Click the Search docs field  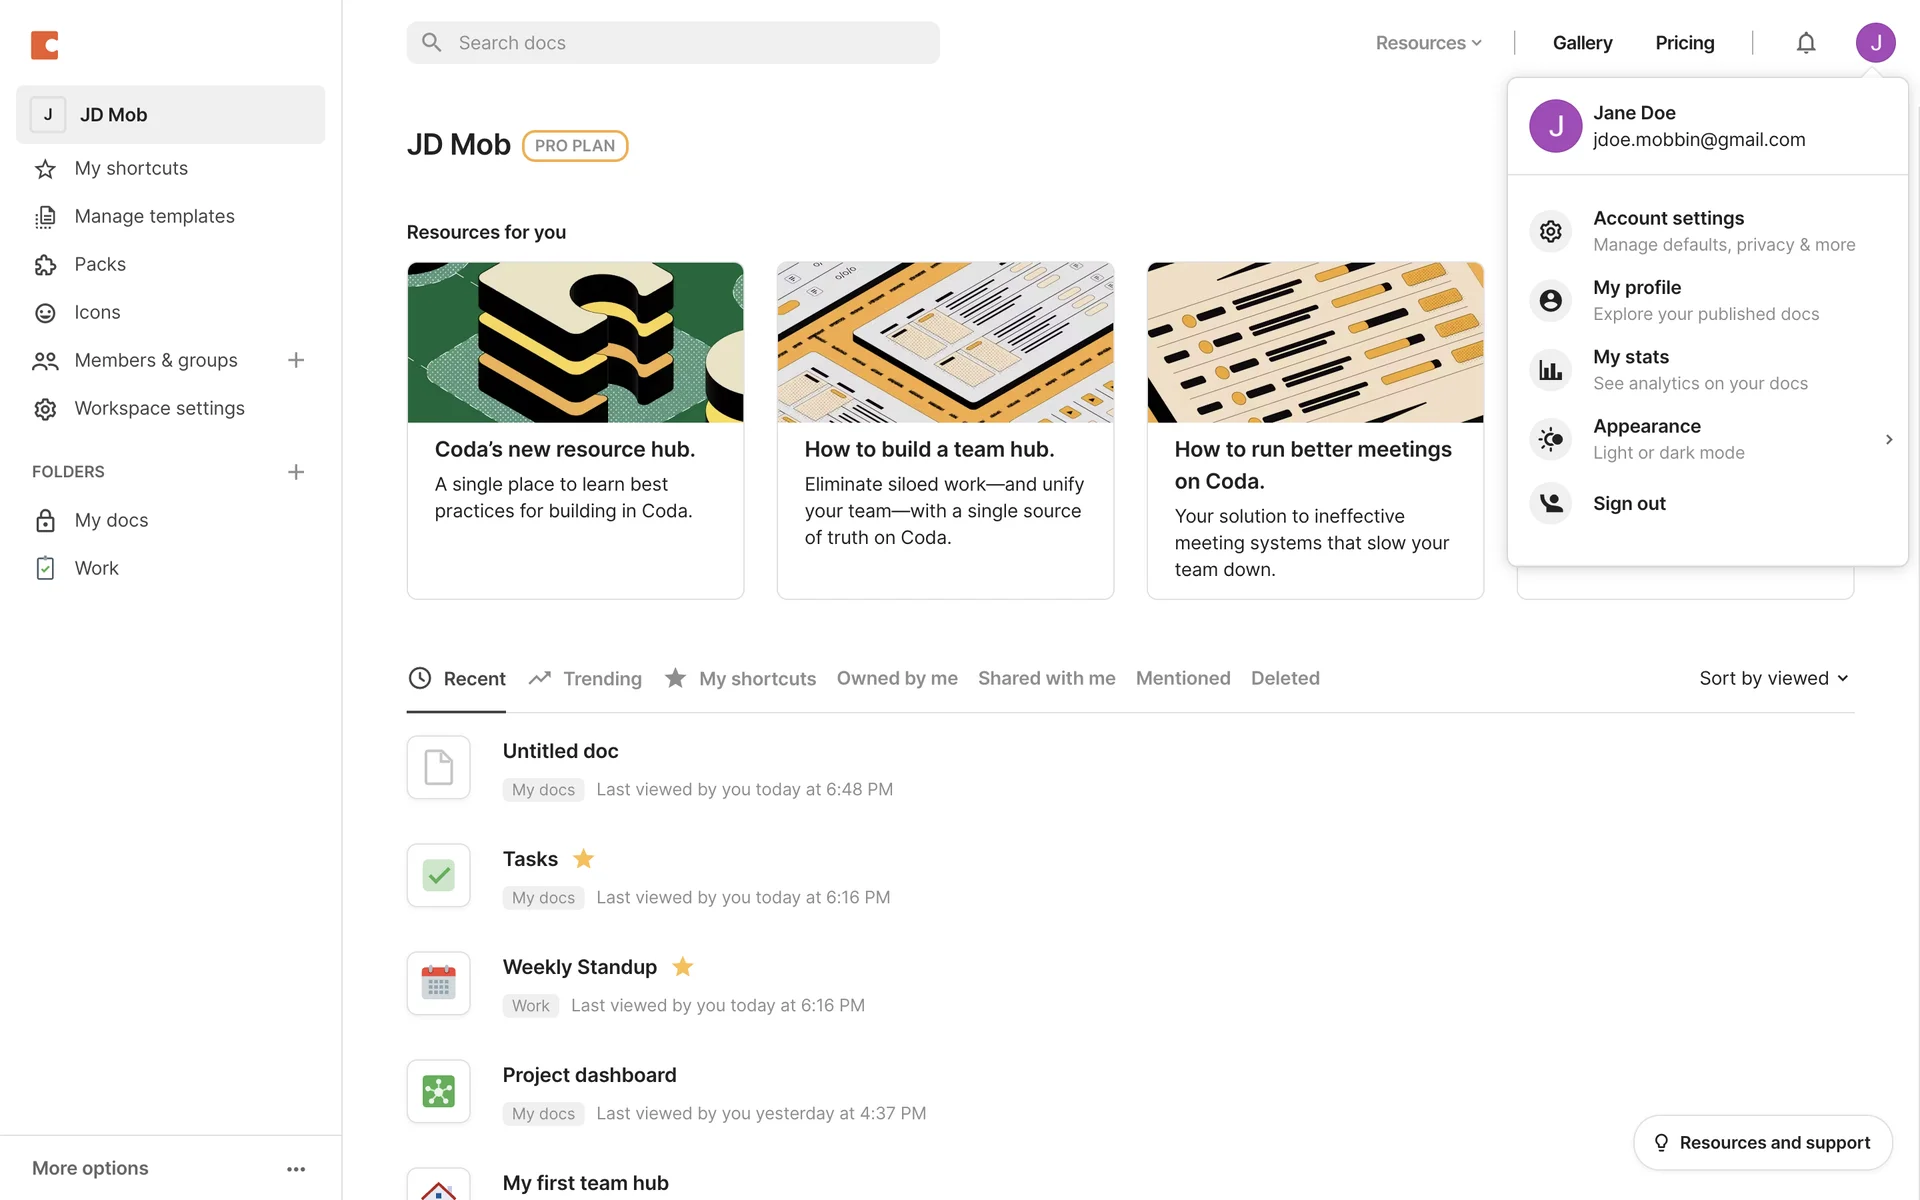(x=673, y=43)
